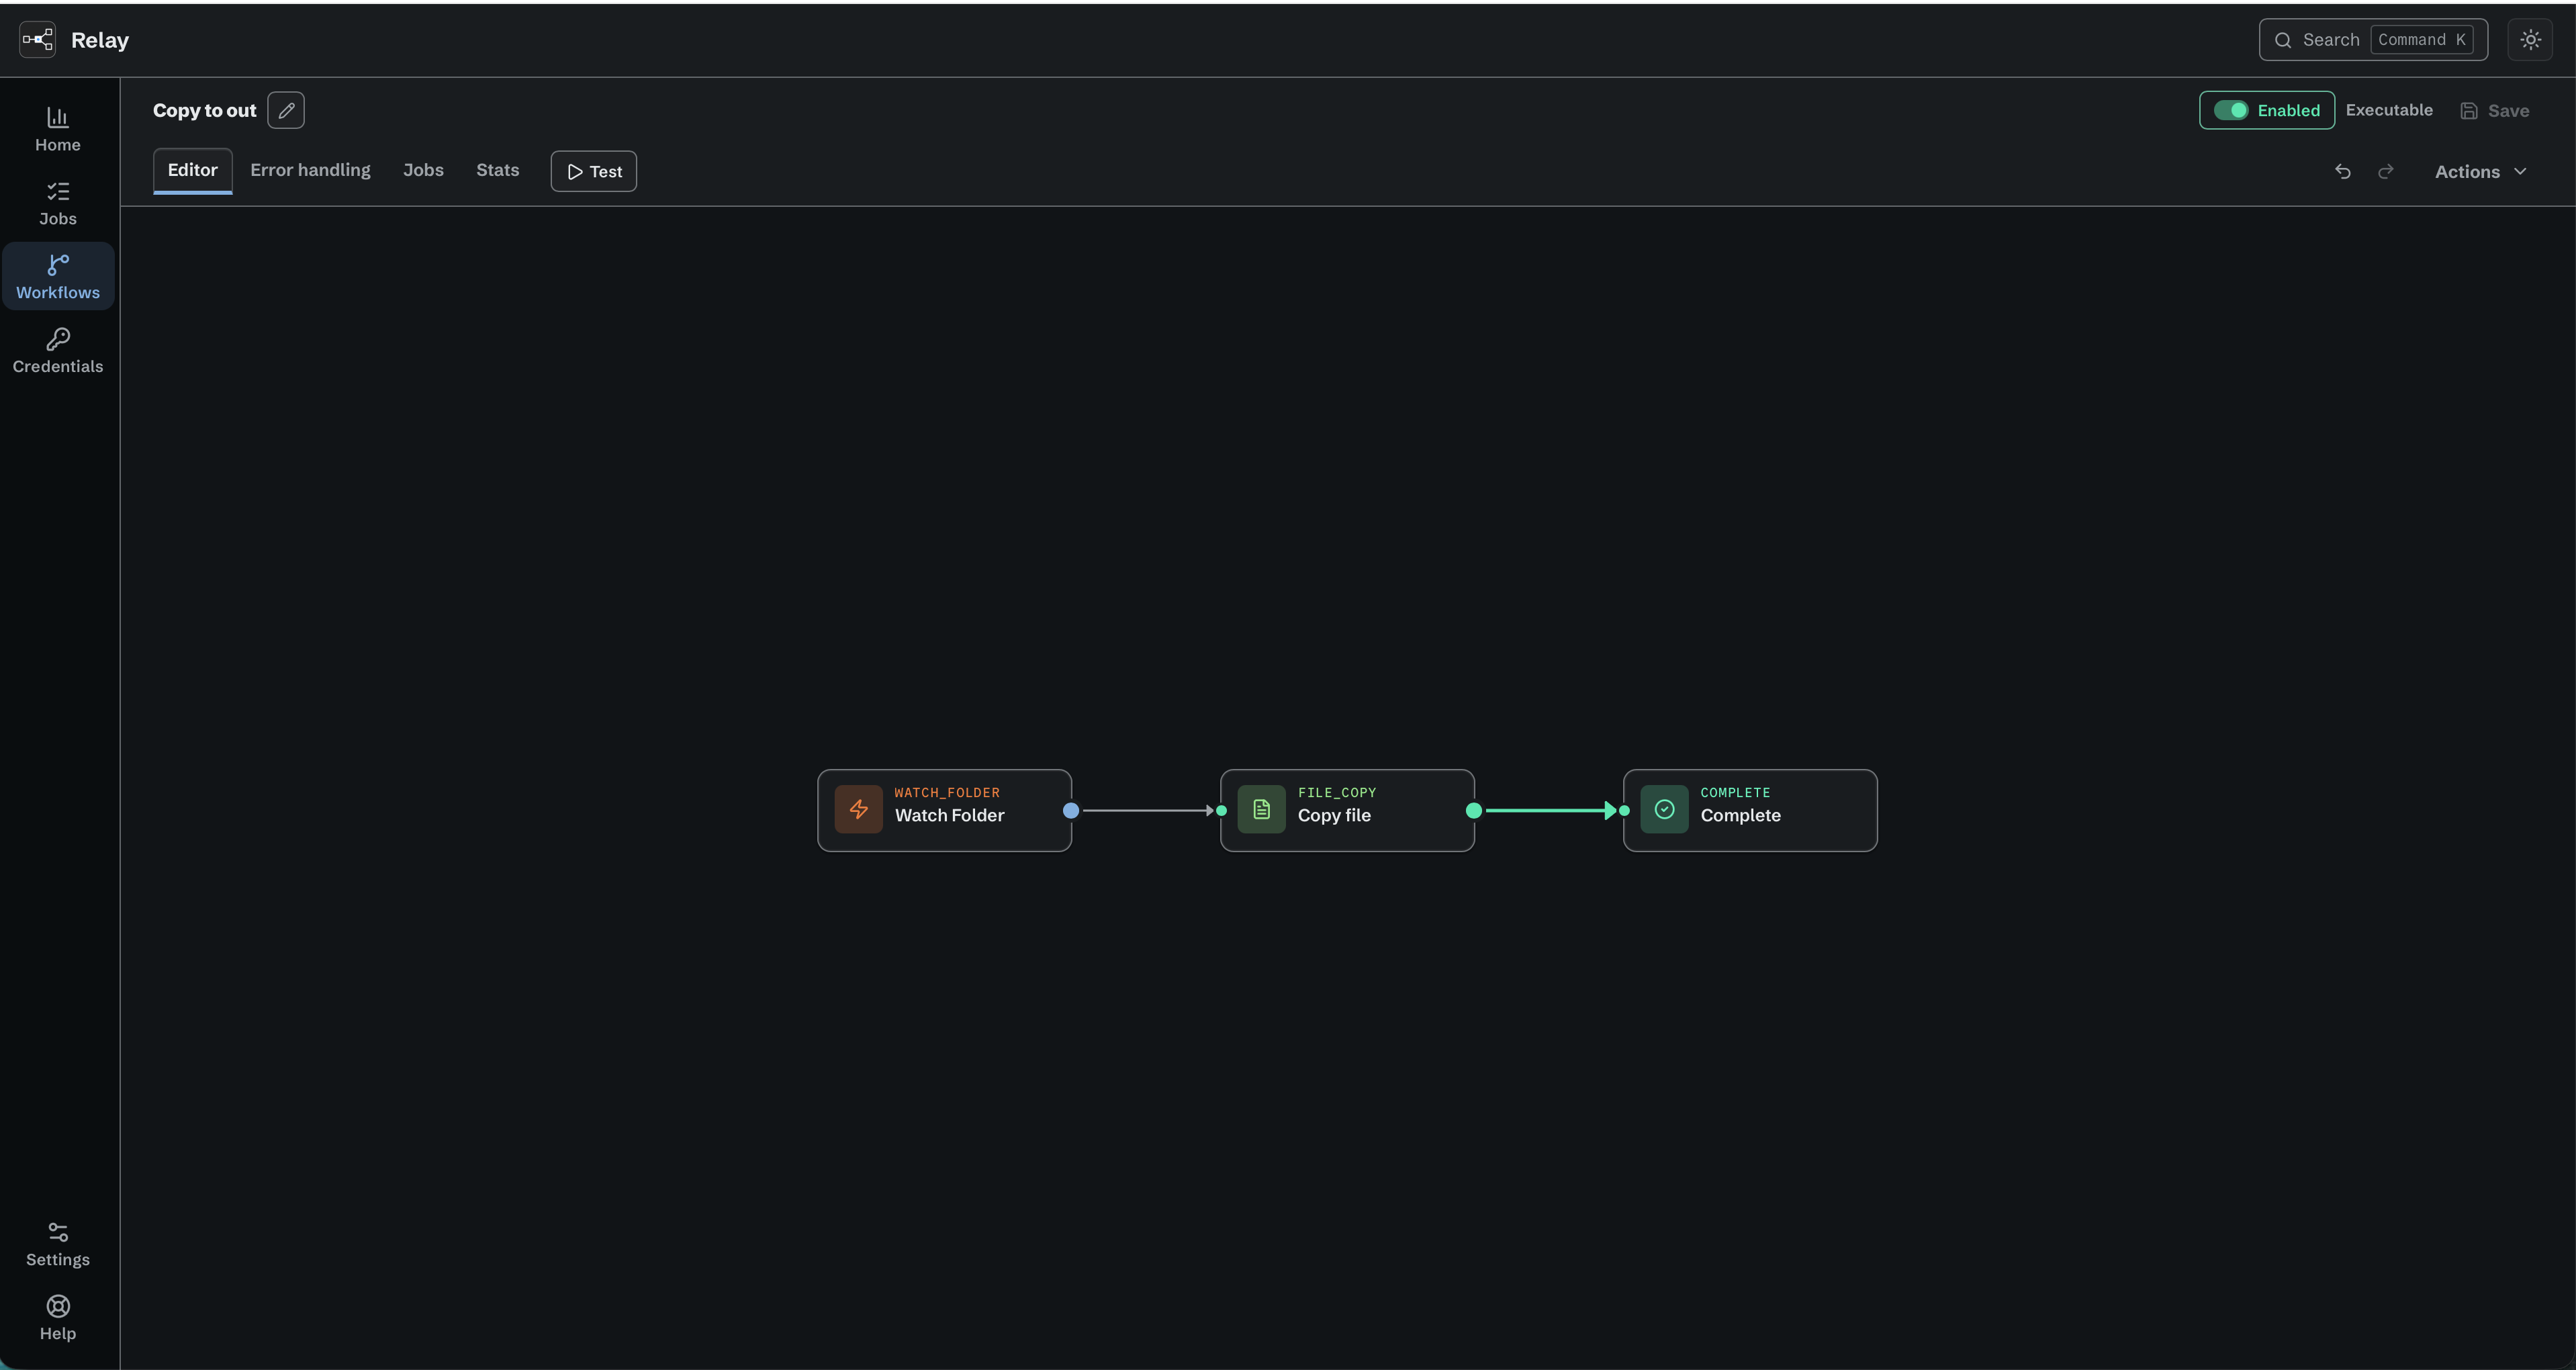Select the Watch Folder node label
Screen dimensions: 2576x1370
949,816
